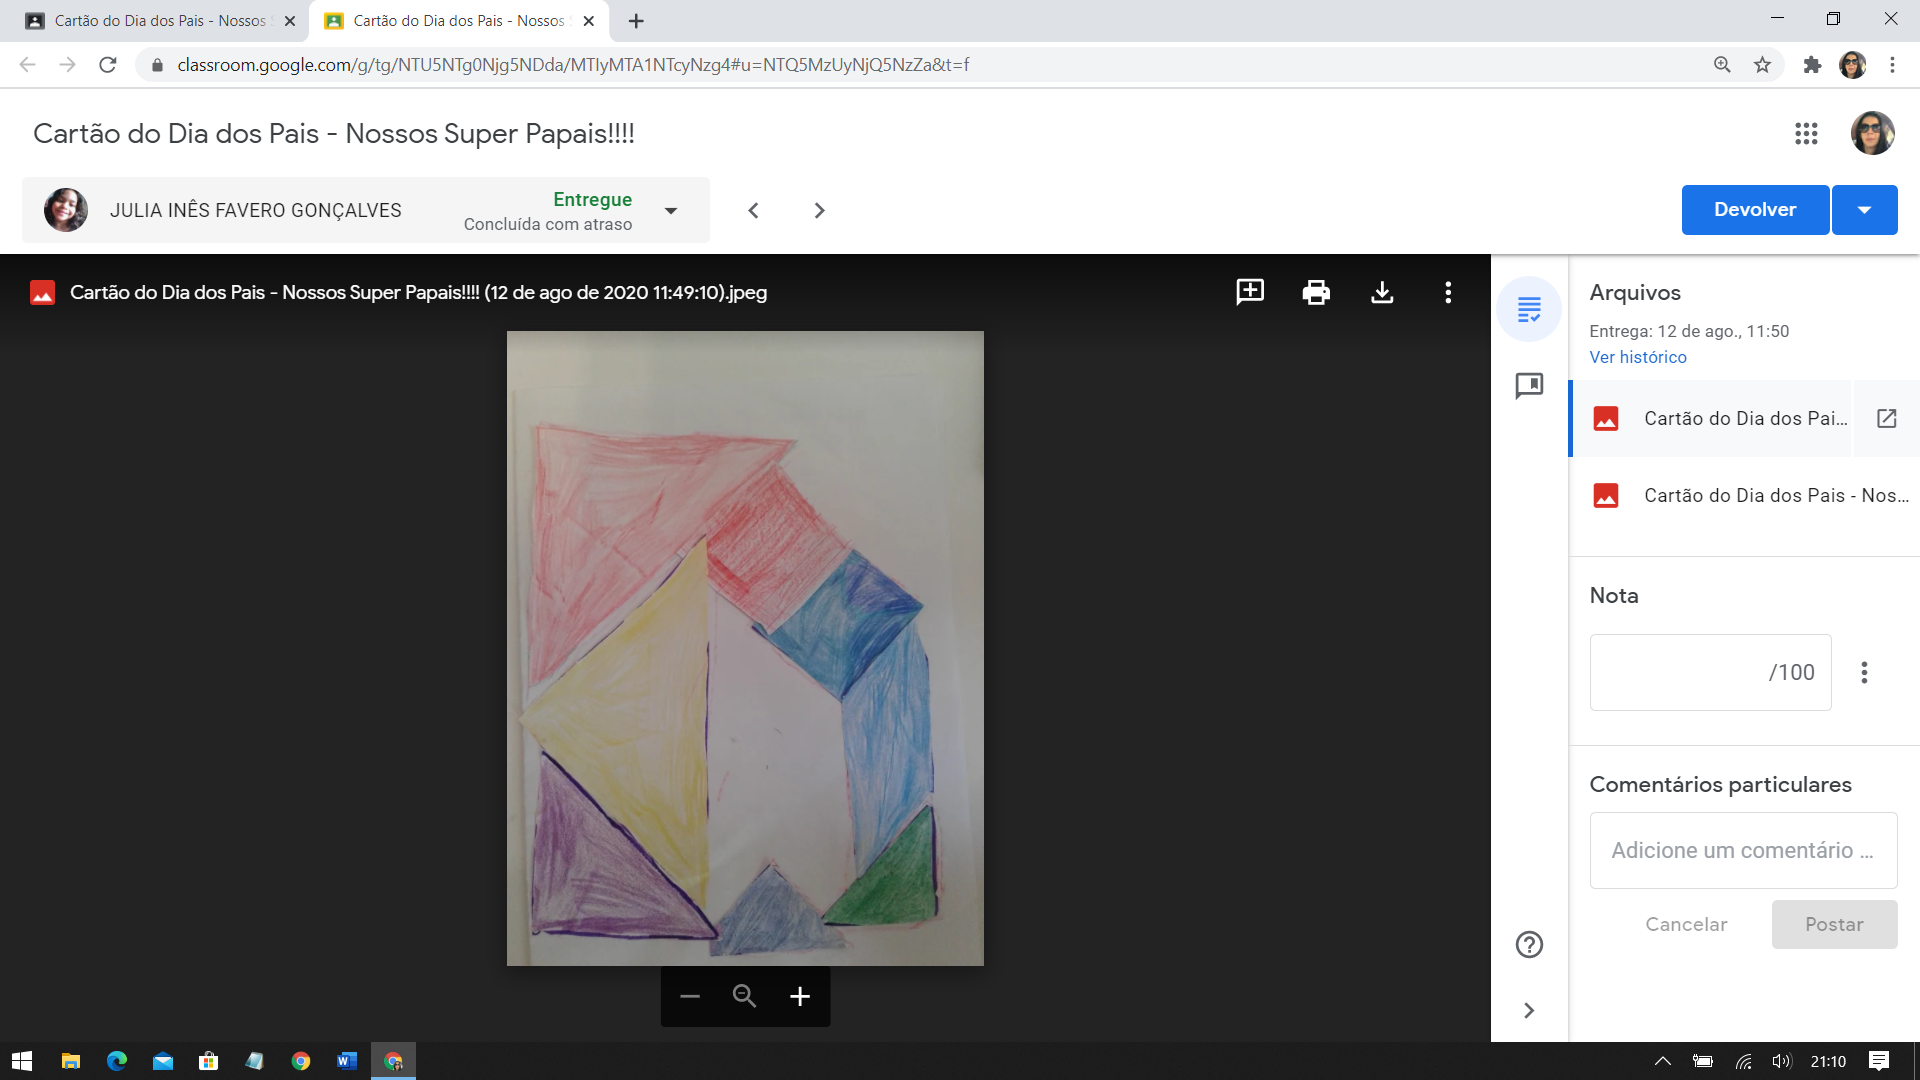Go to previous student
Viewport: 1920px width, 1080px height.
click(754, 210)
